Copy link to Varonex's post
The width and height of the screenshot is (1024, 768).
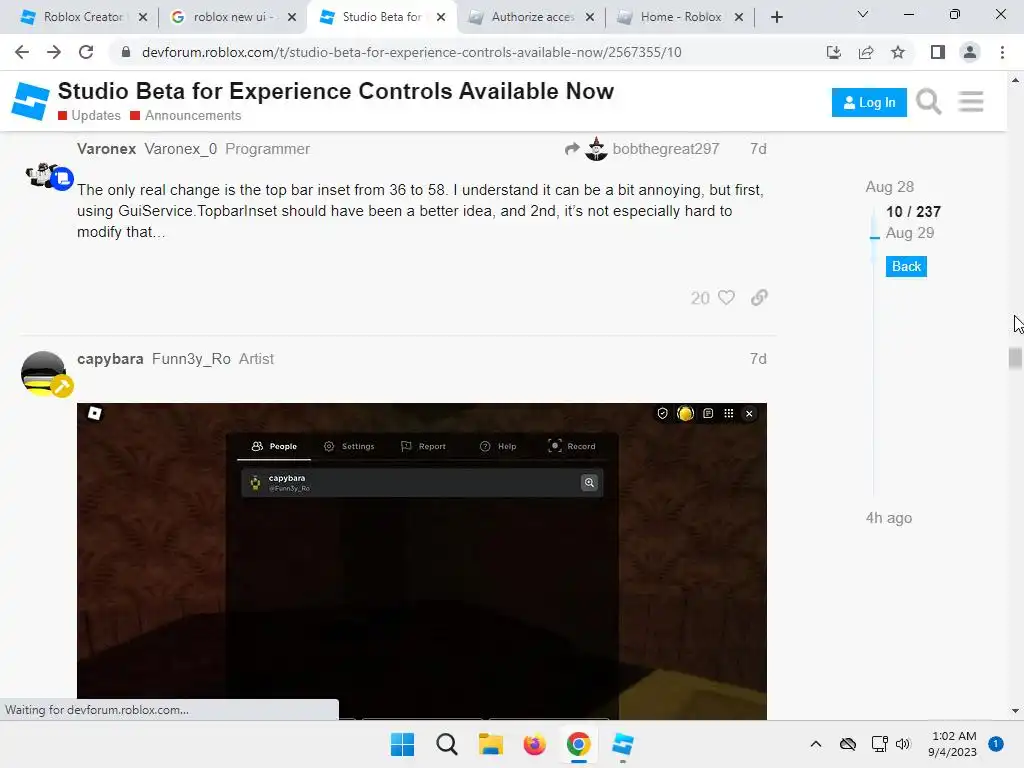pos(759,298)
